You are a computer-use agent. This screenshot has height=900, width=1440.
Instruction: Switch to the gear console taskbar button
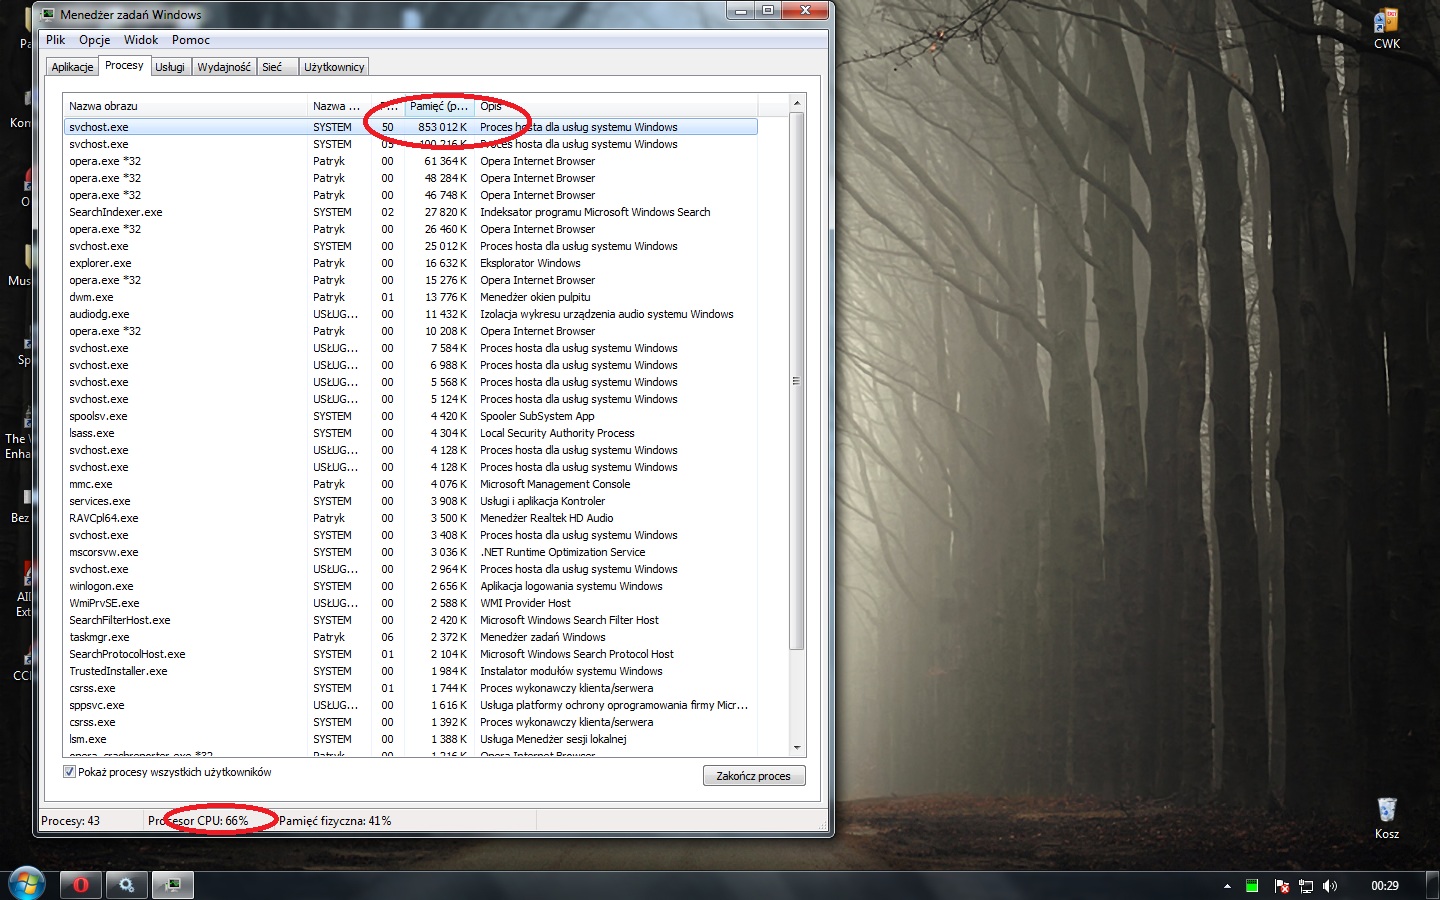pyautogui.click(x=126, y=885)
